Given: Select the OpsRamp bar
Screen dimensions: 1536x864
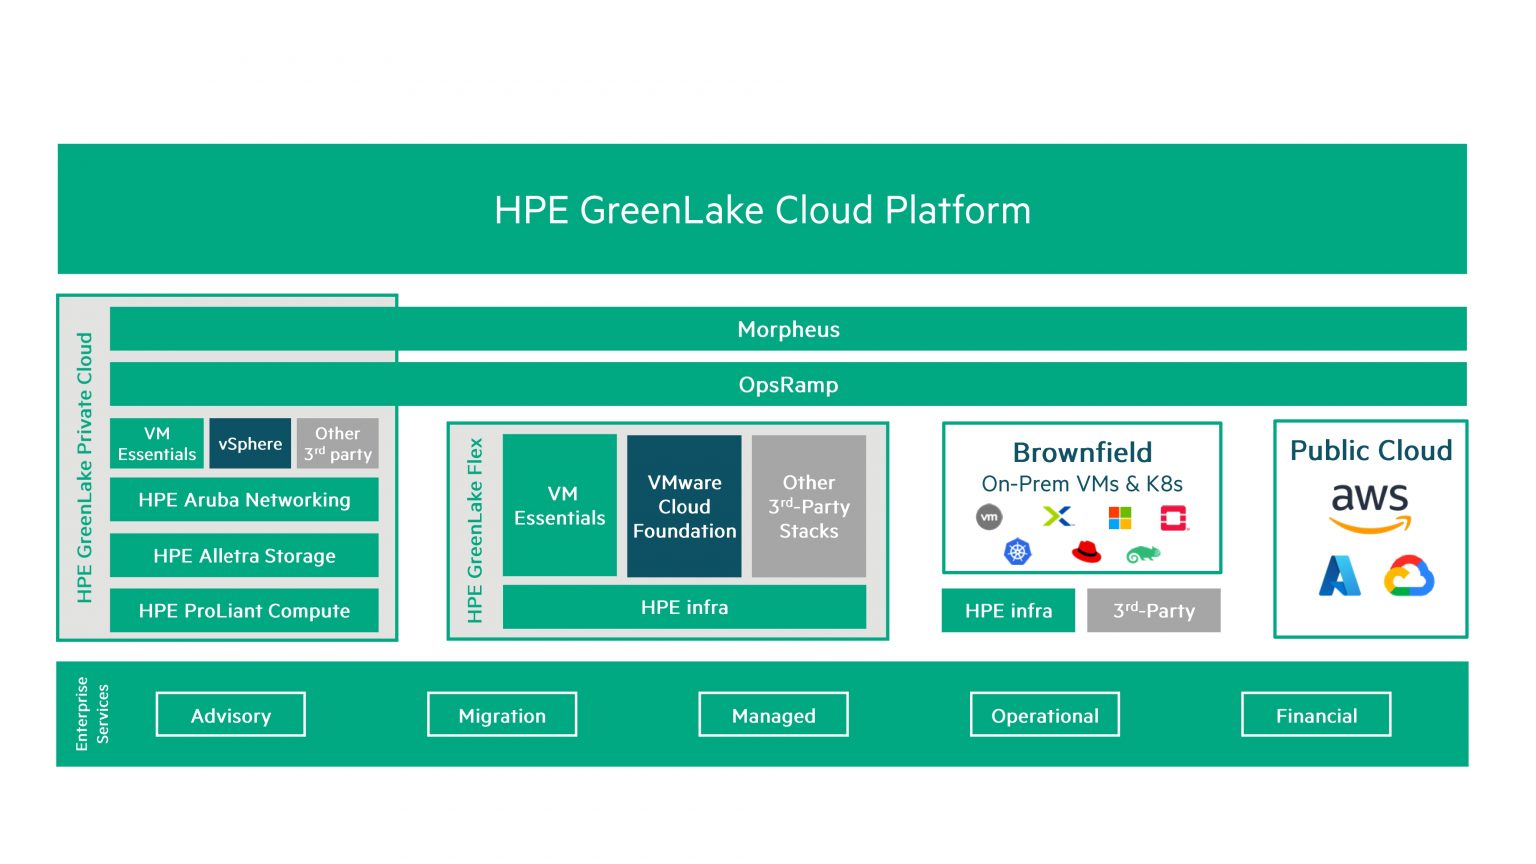Looking at the screenshot, I should (x=788, y=384).
